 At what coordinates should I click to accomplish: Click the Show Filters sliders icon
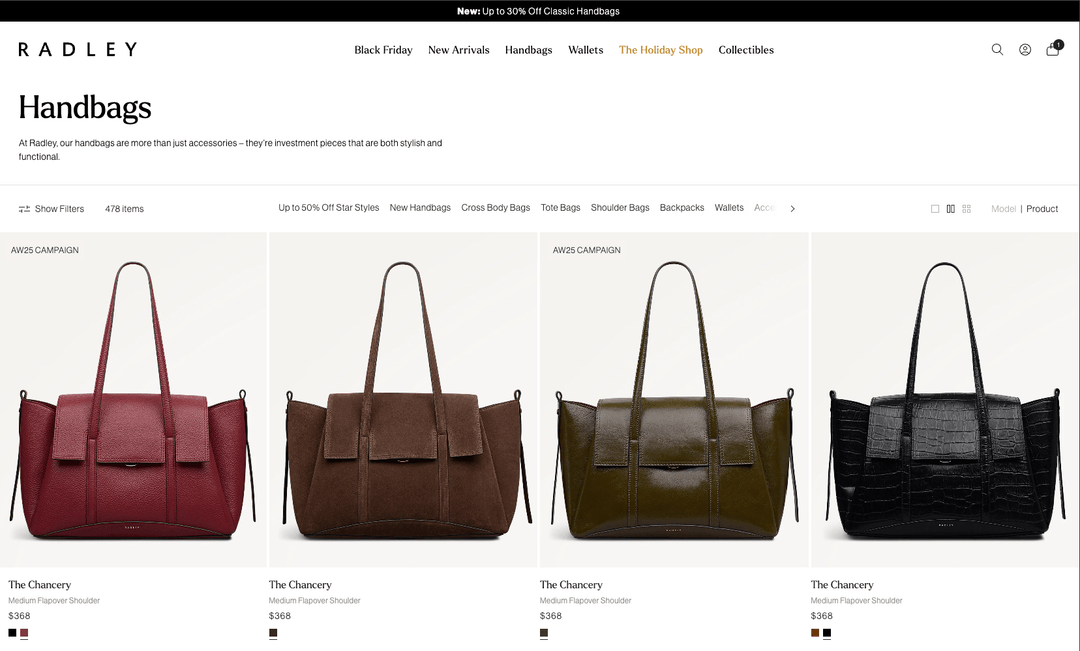24,209
